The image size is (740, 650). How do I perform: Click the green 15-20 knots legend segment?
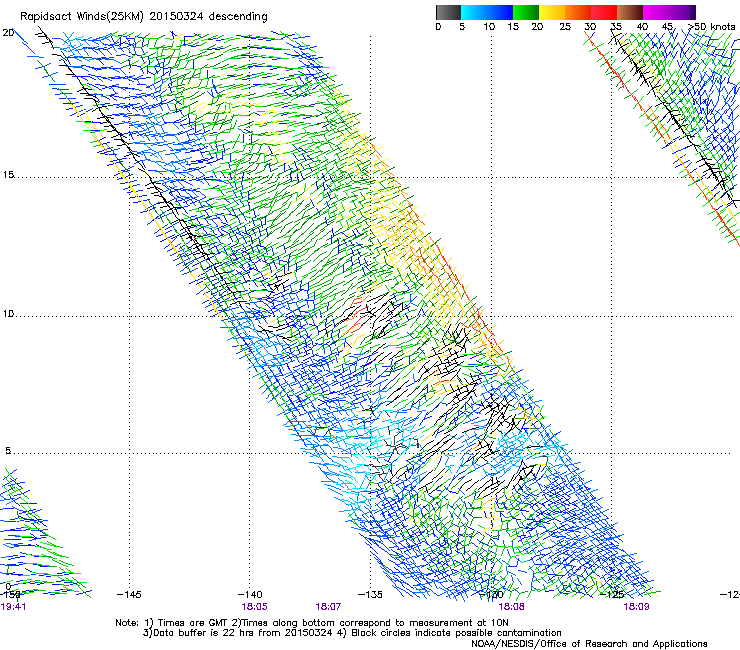click(526, 12)
